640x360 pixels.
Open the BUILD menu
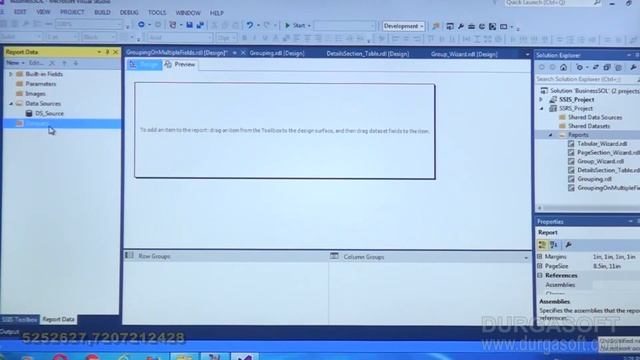[102, 12]
